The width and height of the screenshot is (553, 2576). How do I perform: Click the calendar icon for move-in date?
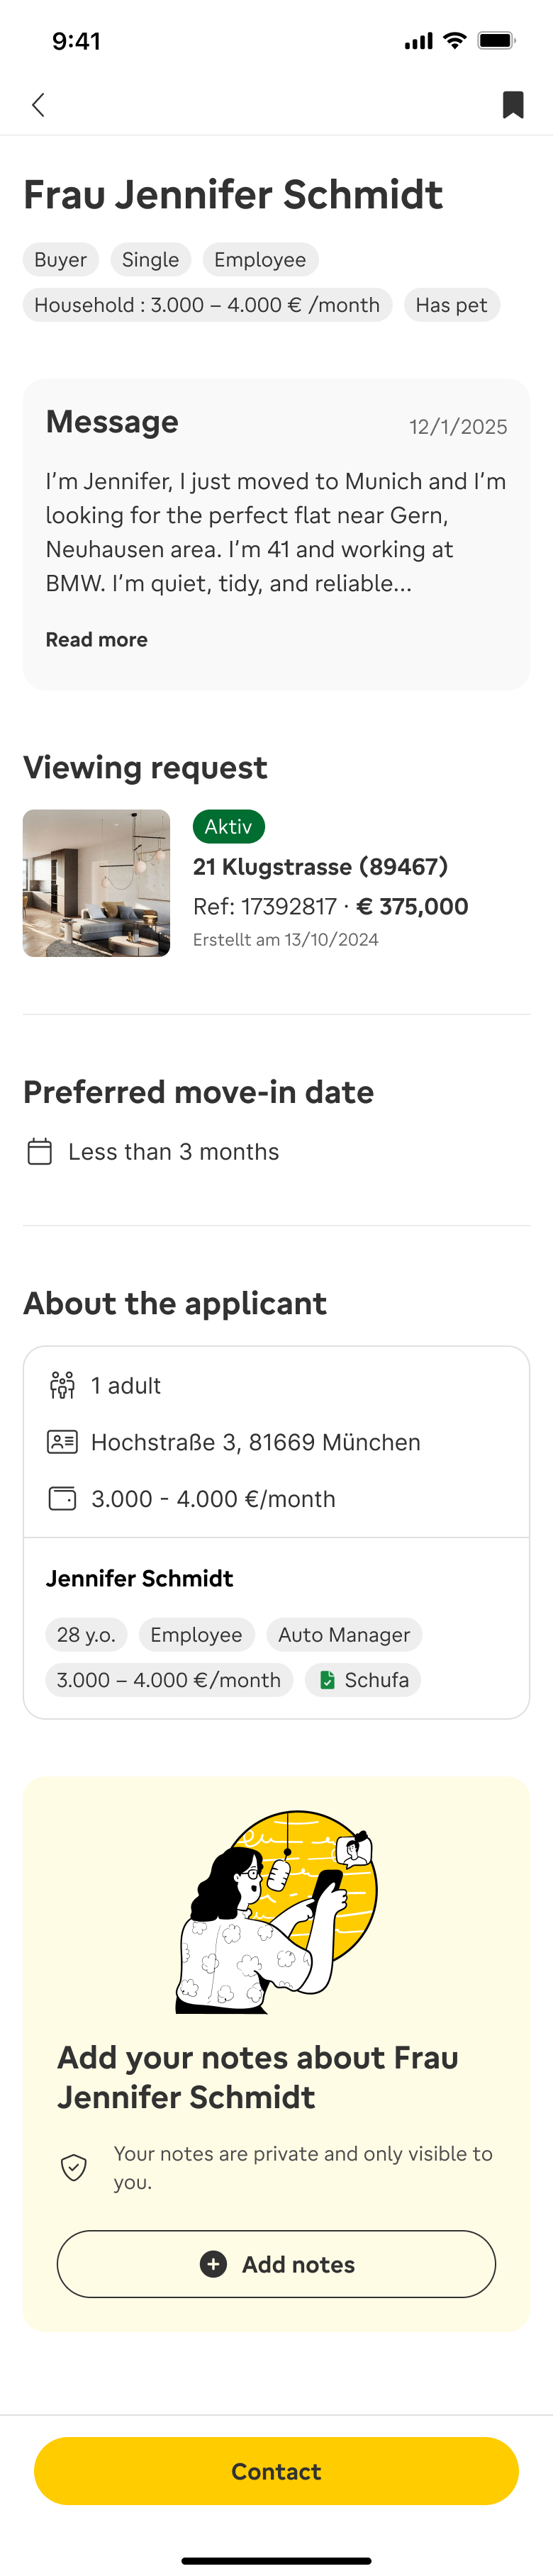tap(40, 1152)
